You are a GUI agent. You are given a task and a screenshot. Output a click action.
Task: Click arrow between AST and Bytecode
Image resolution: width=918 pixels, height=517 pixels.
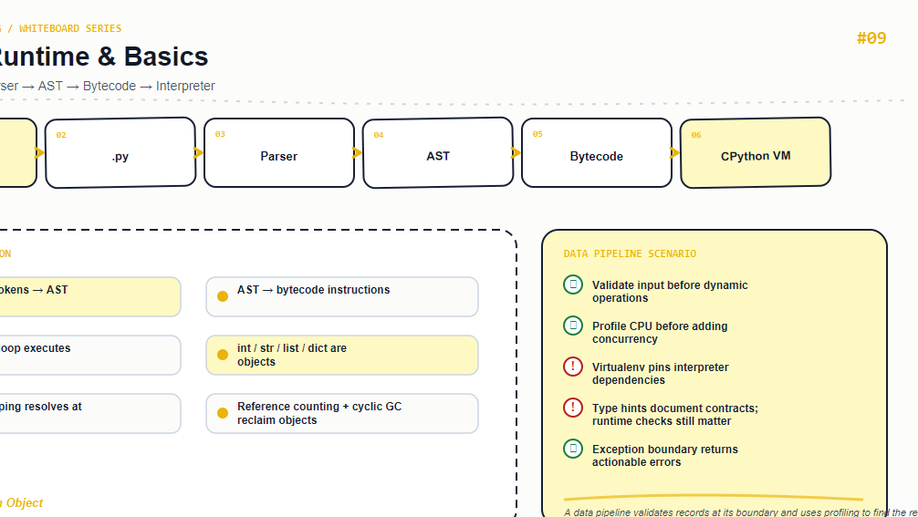[x=516, y=153]
